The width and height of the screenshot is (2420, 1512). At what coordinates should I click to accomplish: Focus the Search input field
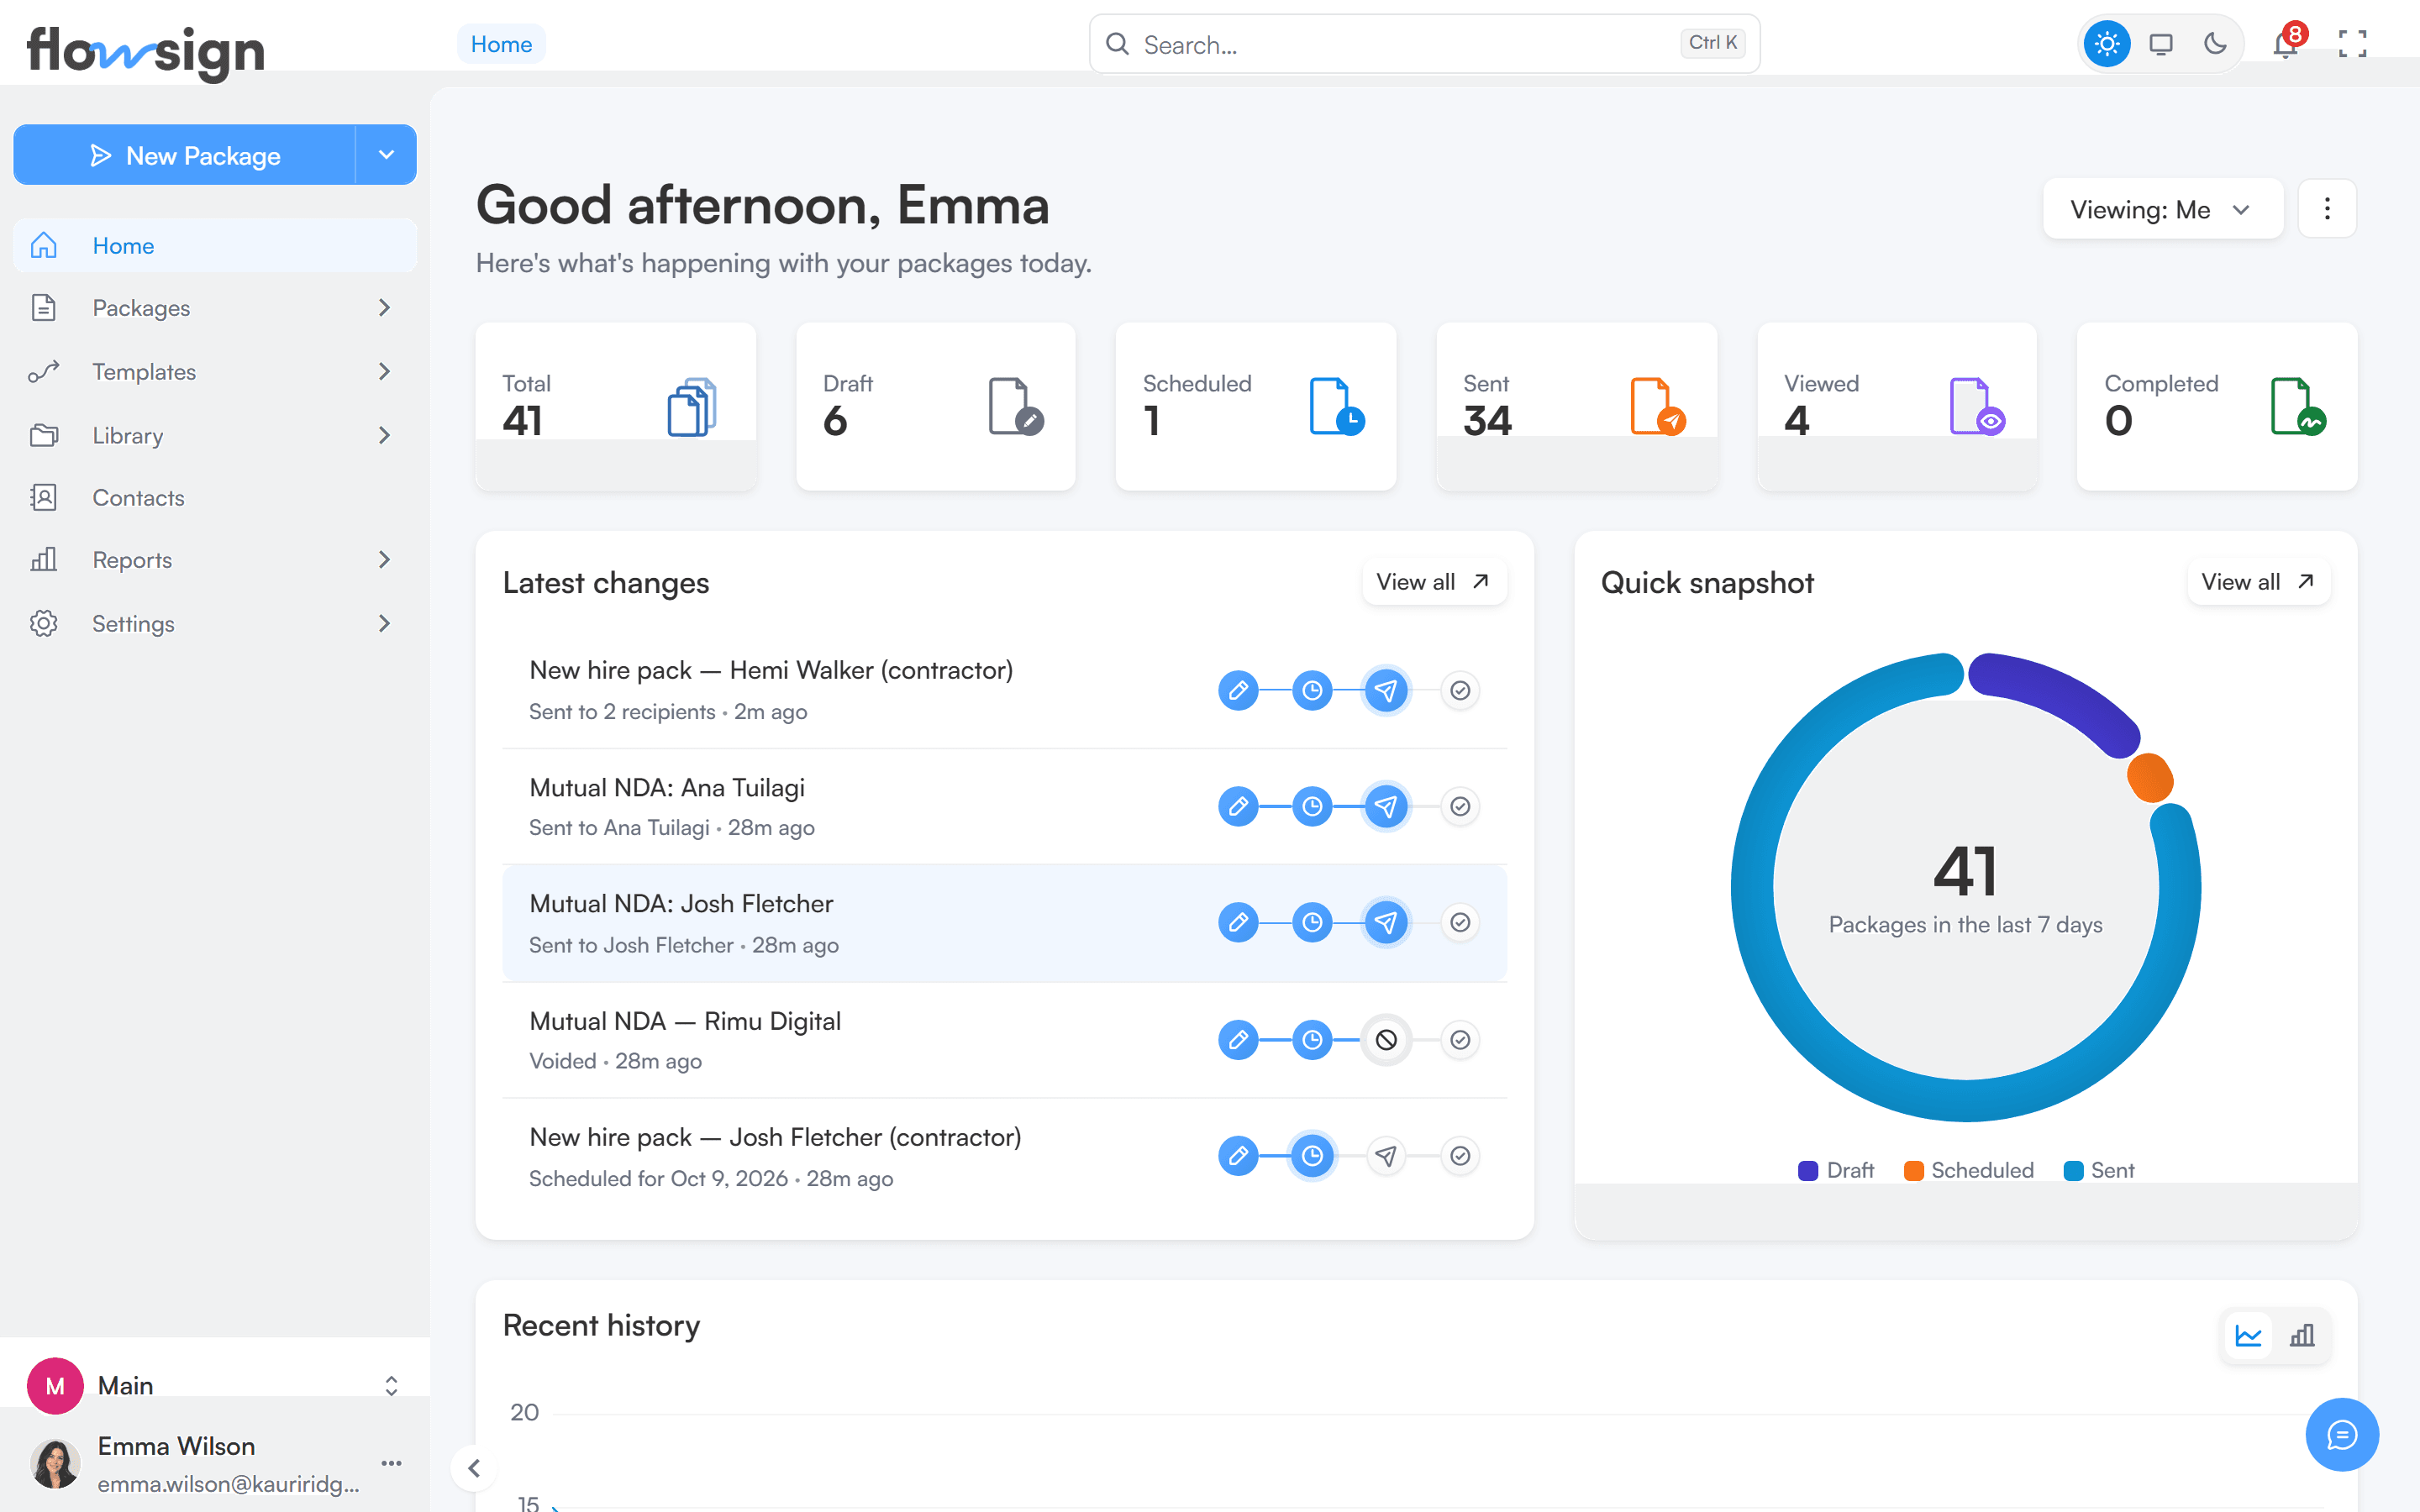click(x=1424, y=44)
